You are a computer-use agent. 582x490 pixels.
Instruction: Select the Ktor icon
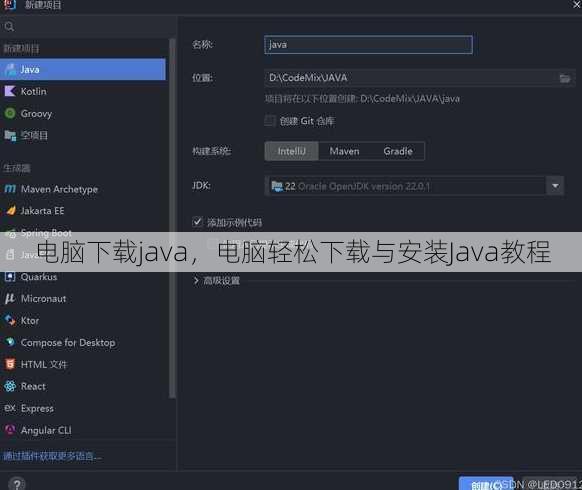[10, 320]
